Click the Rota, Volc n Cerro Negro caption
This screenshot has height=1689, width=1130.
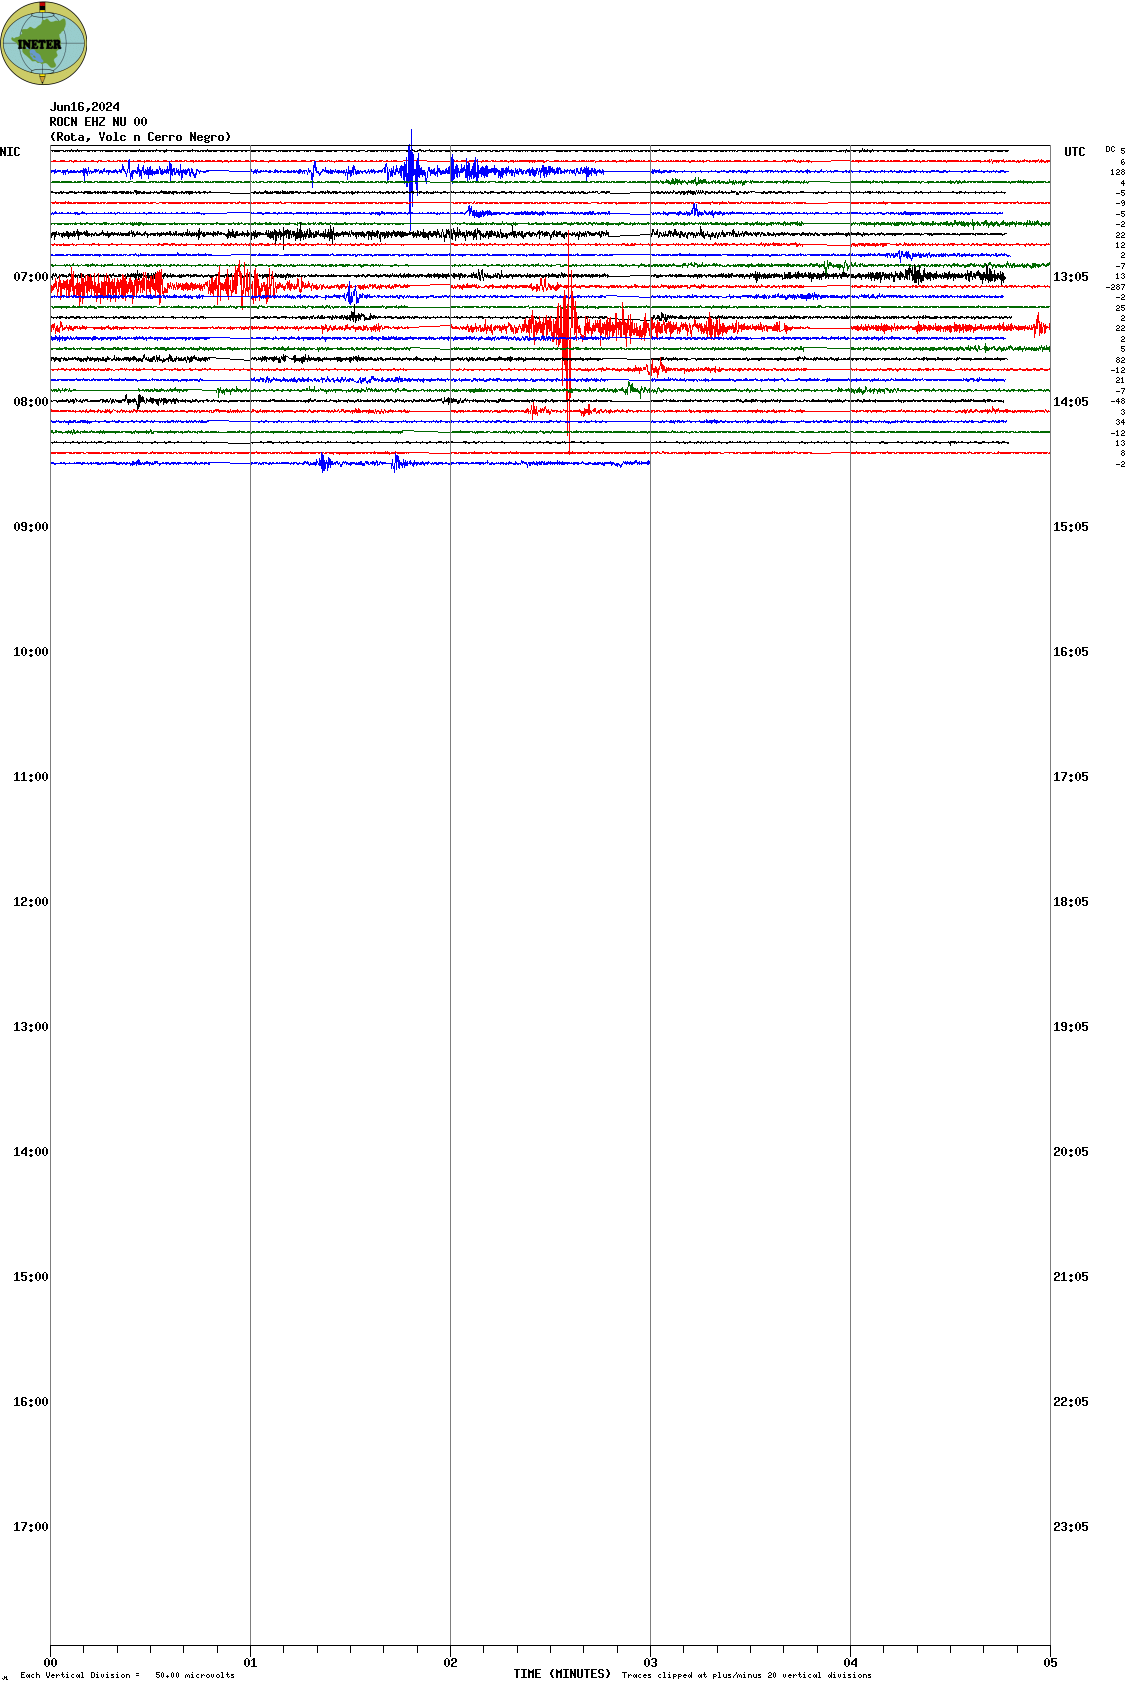coord(140,137)
